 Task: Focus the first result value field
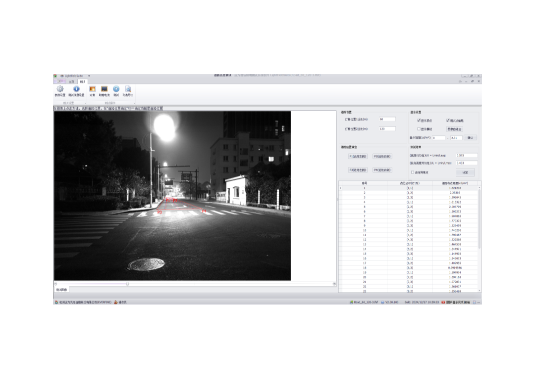click(467, 156)
